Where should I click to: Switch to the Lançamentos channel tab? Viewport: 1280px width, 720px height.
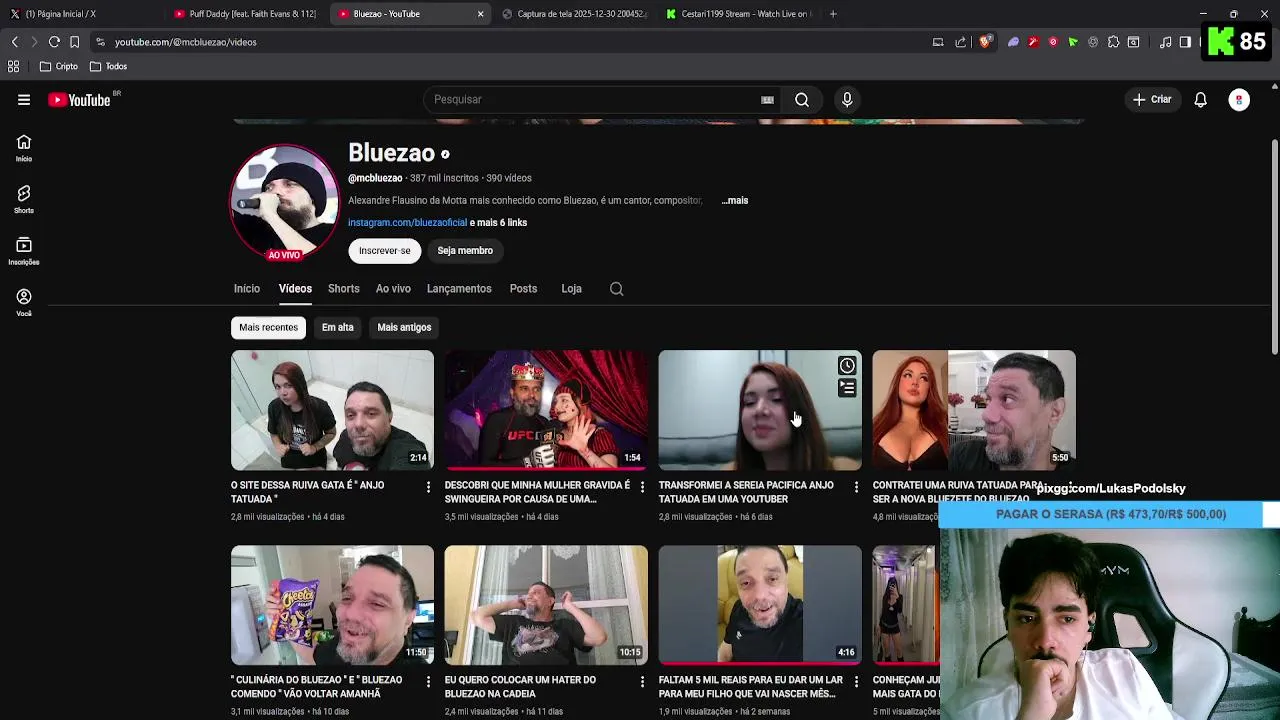click(459, 289)
